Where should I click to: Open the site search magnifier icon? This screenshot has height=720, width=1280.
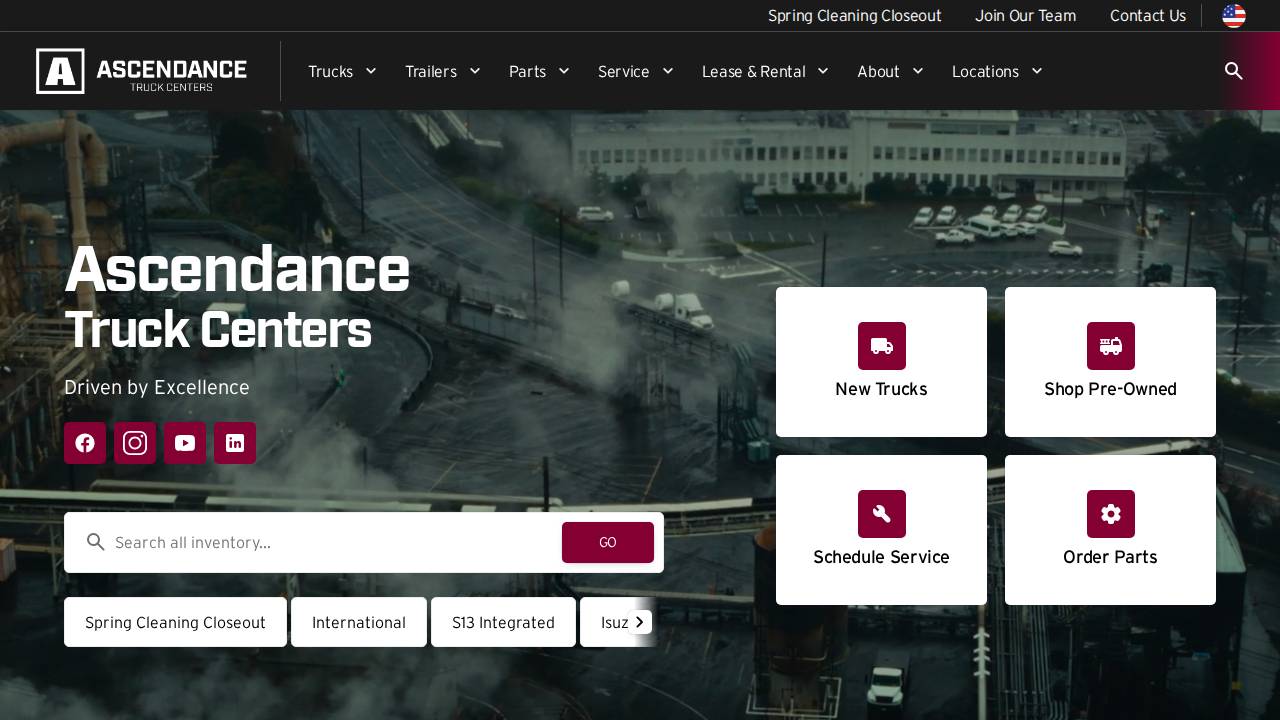(1233, 71)
